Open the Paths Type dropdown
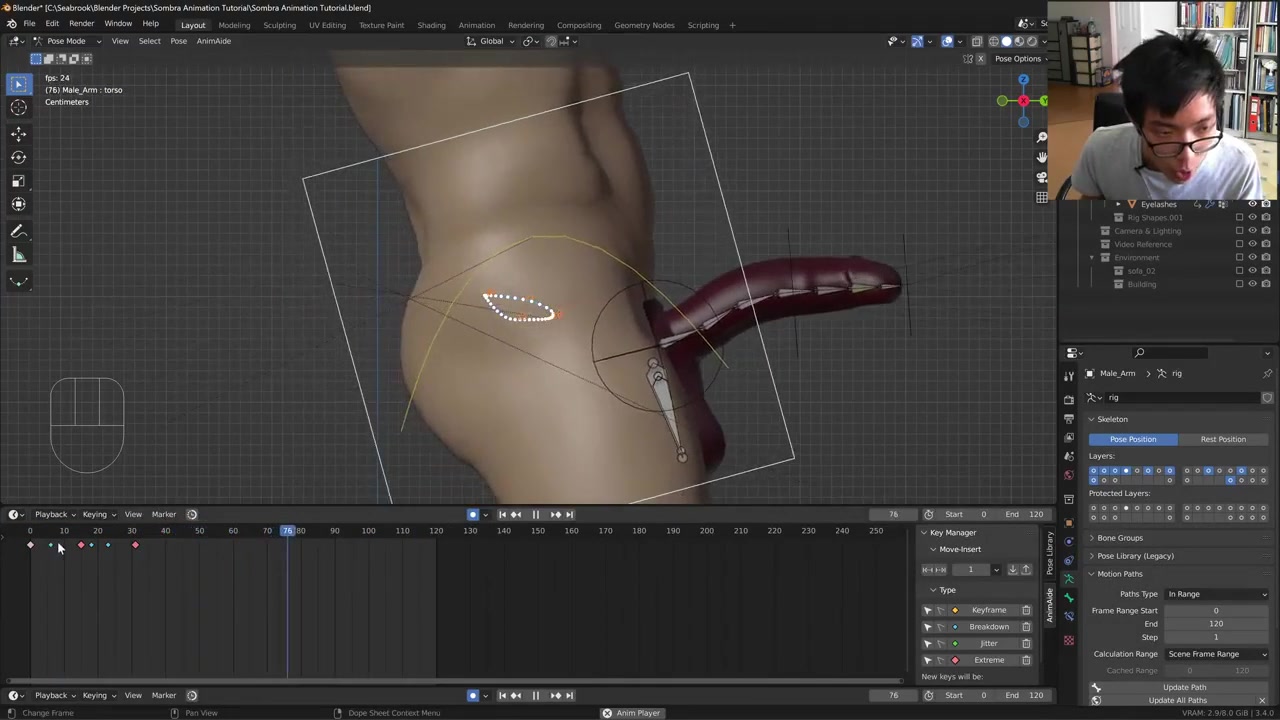The image size is (1280, 720). click(1216, 594)
